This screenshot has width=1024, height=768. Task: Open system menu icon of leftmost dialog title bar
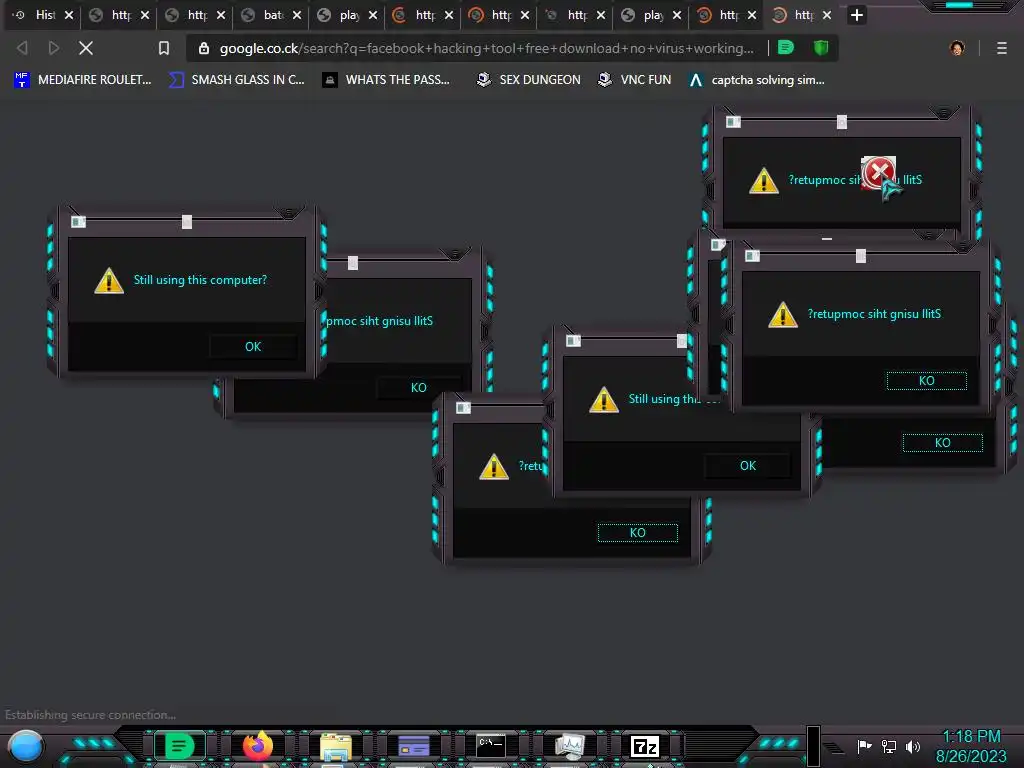(x=78, y=222)
